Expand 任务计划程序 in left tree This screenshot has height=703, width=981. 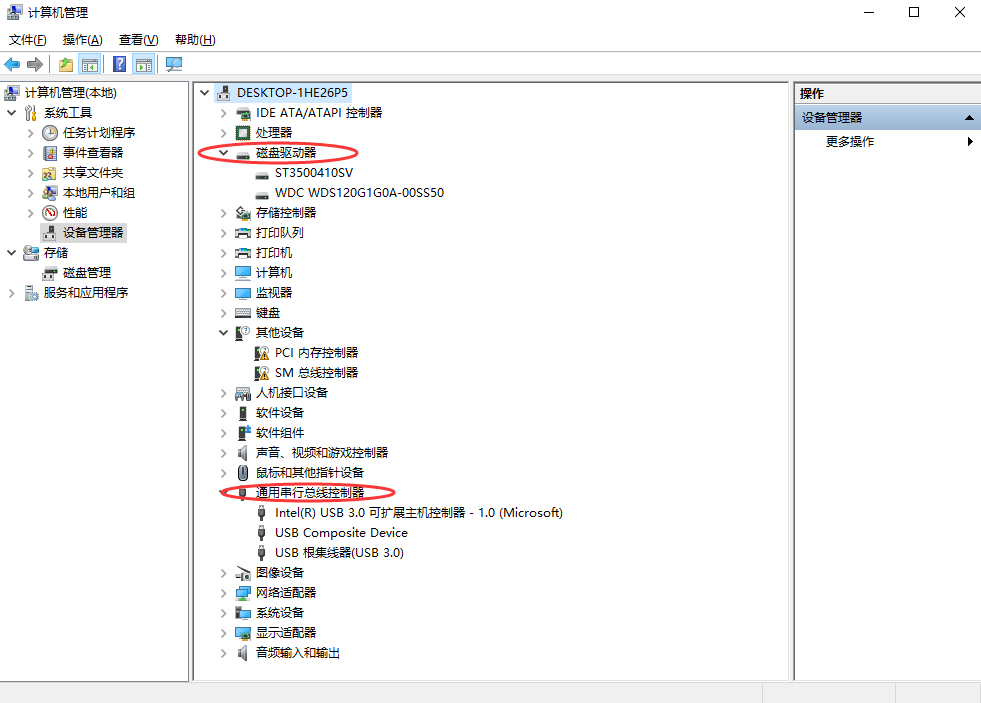[x=31, y=133]
